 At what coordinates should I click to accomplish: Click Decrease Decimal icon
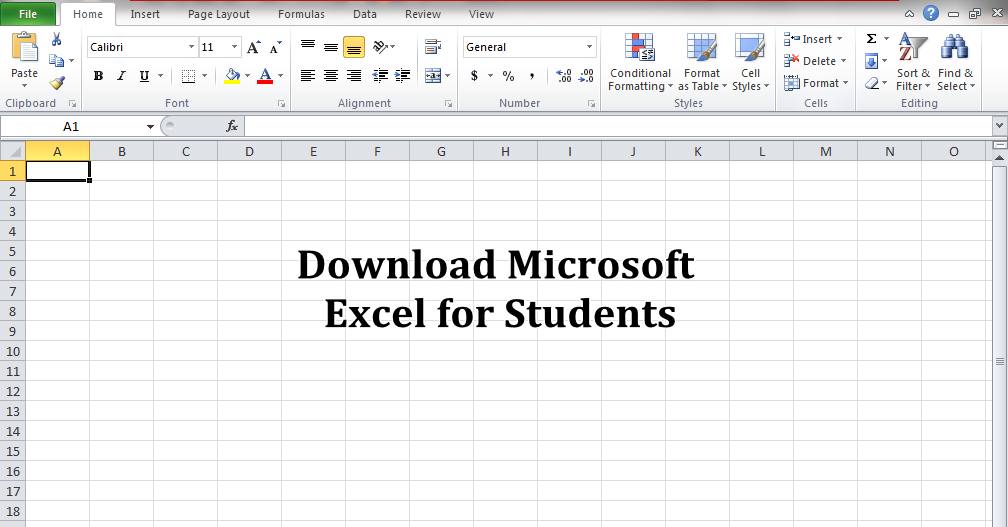pyautogui.click(x=586, y=76)
